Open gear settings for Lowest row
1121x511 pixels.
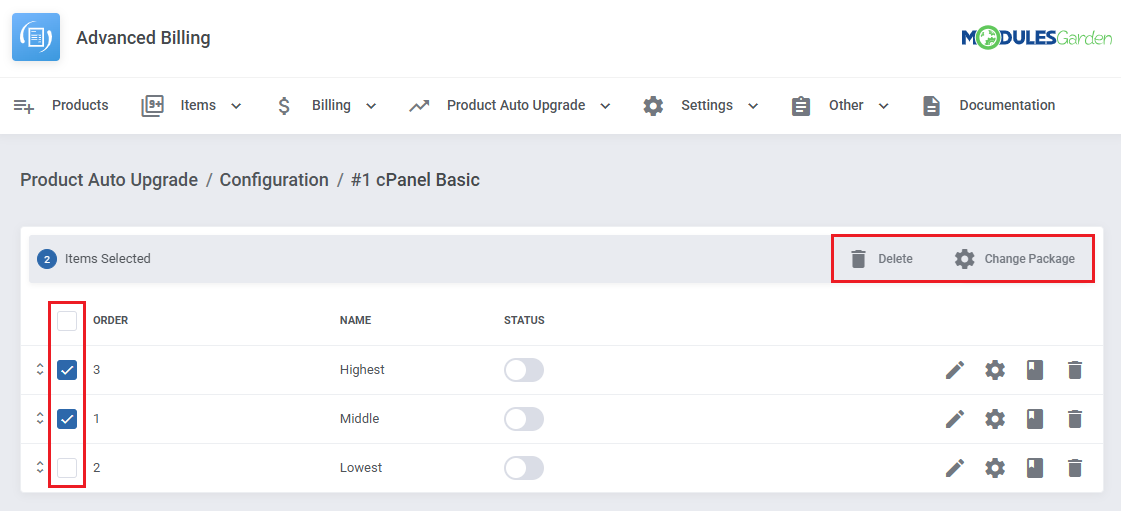tap(994, 468)
